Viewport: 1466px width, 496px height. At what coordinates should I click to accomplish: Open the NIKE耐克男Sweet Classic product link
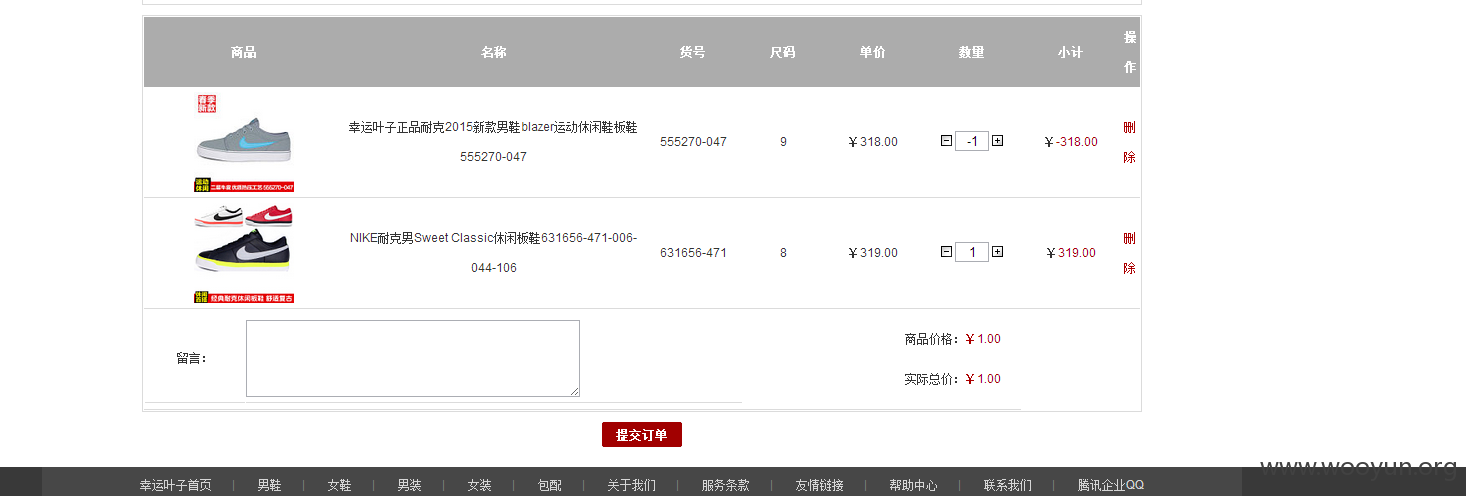coord(493,253)
